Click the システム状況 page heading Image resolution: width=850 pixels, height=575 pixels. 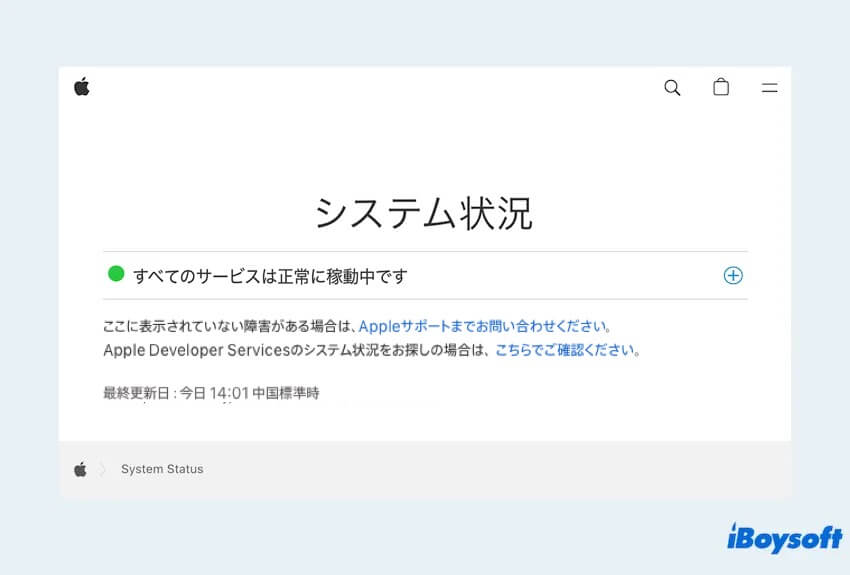click(x=424, y=214)
